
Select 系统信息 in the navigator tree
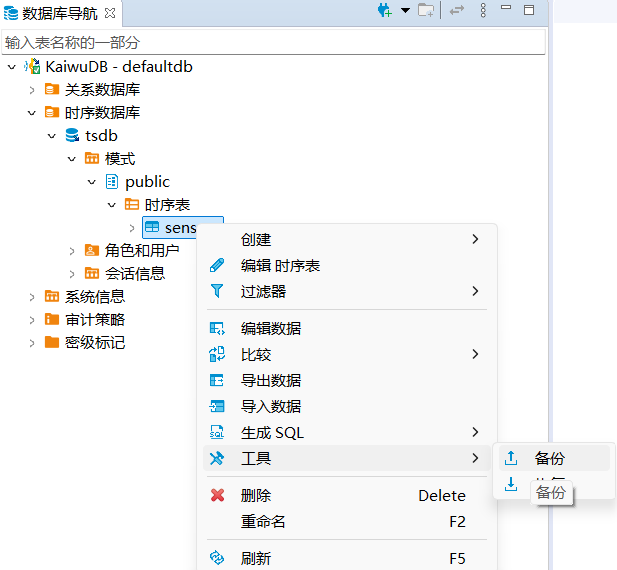point(95,297)
